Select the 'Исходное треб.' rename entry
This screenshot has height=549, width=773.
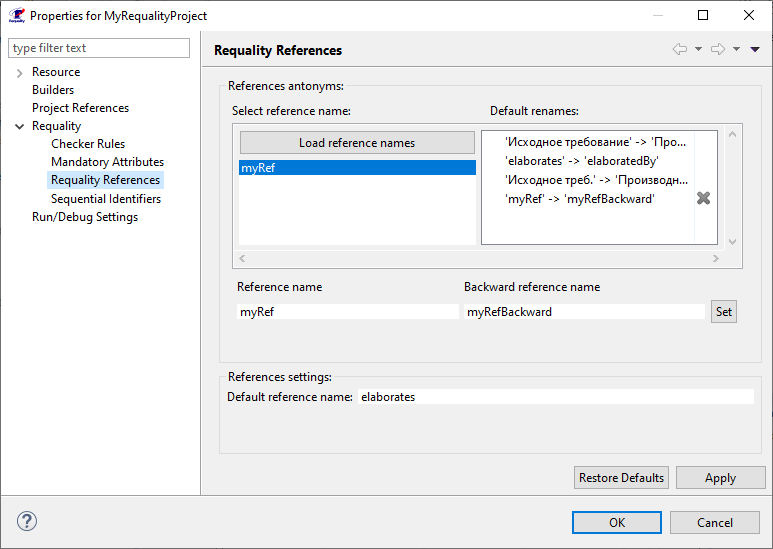(597, 180)
